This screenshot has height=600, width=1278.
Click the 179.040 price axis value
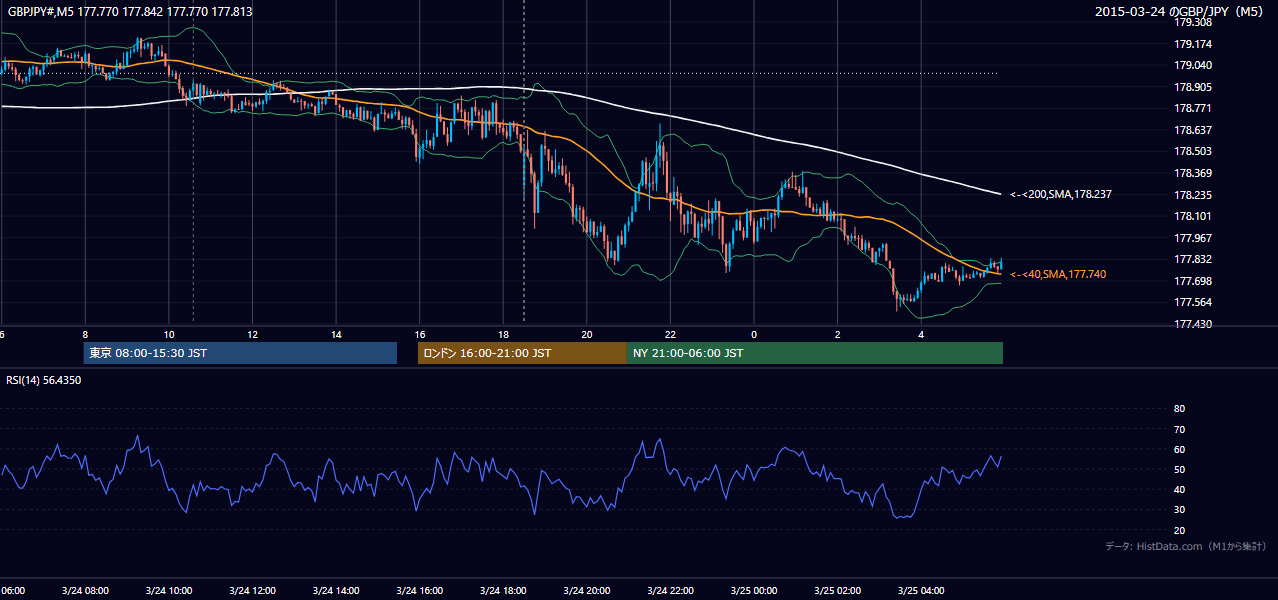(x=1191, y=65)
